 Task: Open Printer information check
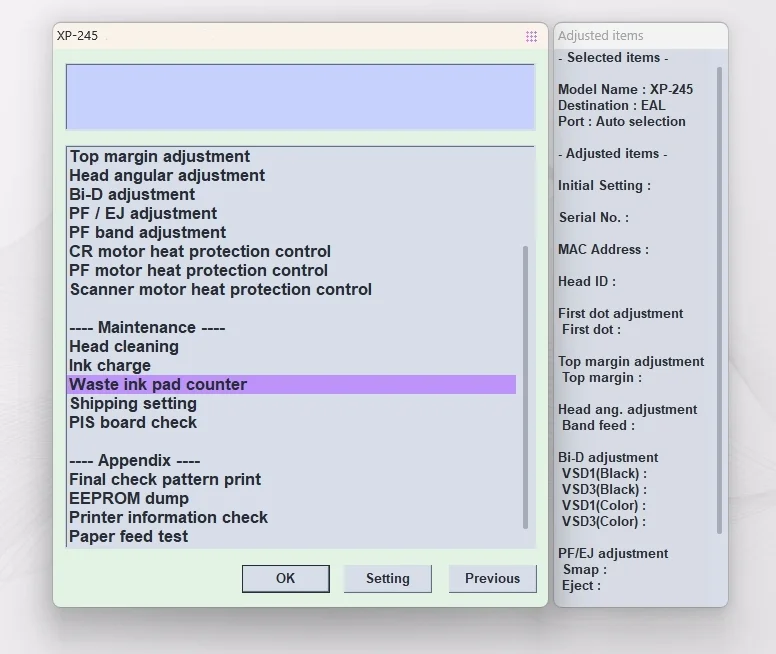tap(168, 517)
